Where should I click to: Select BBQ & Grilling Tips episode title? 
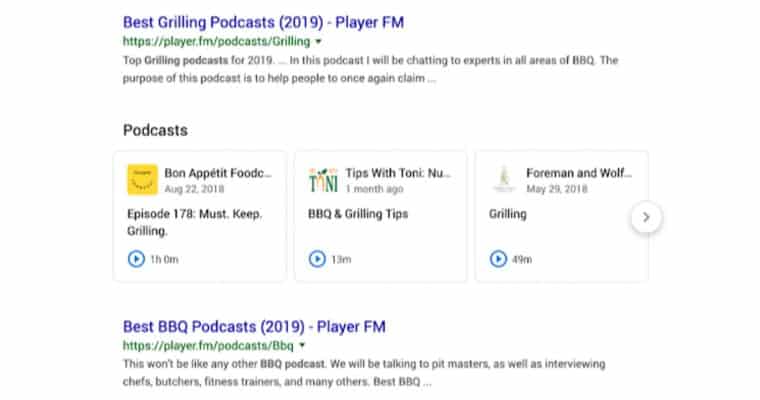[358, 214]
